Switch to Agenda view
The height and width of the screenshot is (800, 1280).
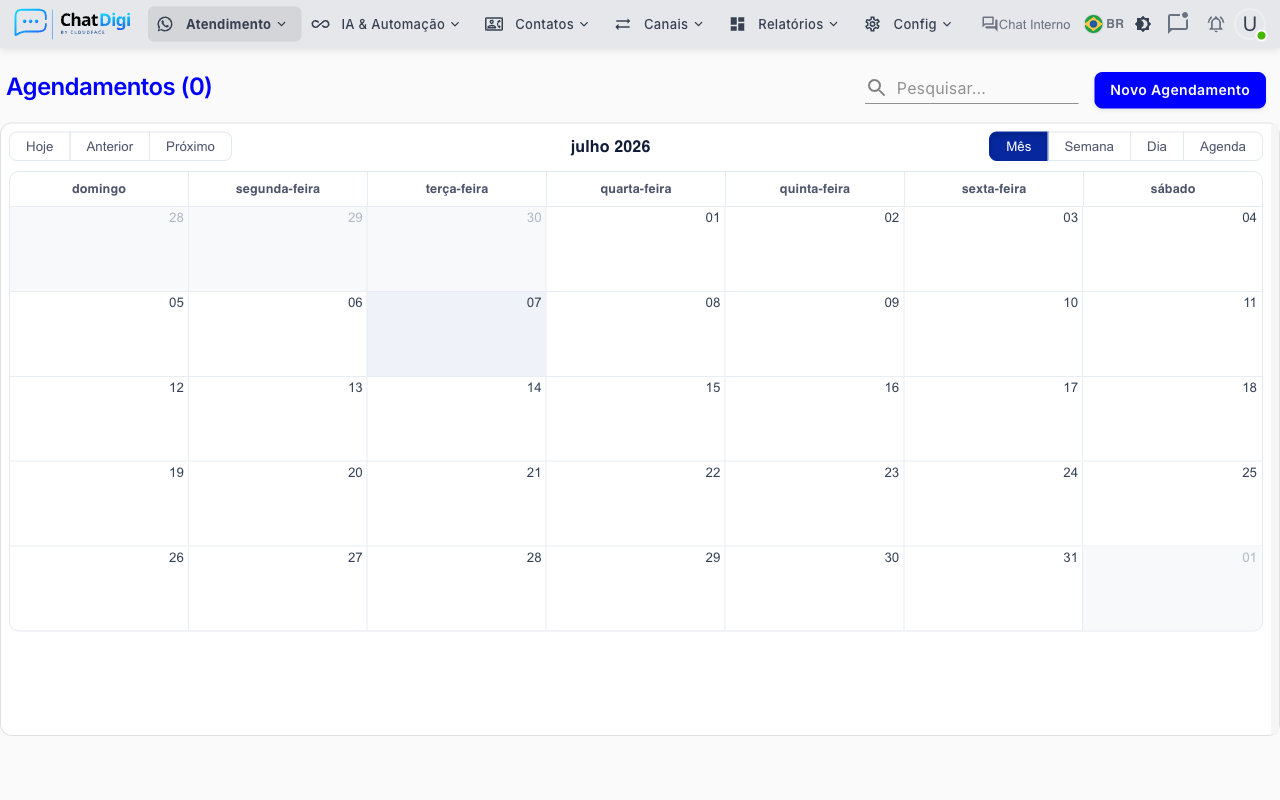[1223, 146]
